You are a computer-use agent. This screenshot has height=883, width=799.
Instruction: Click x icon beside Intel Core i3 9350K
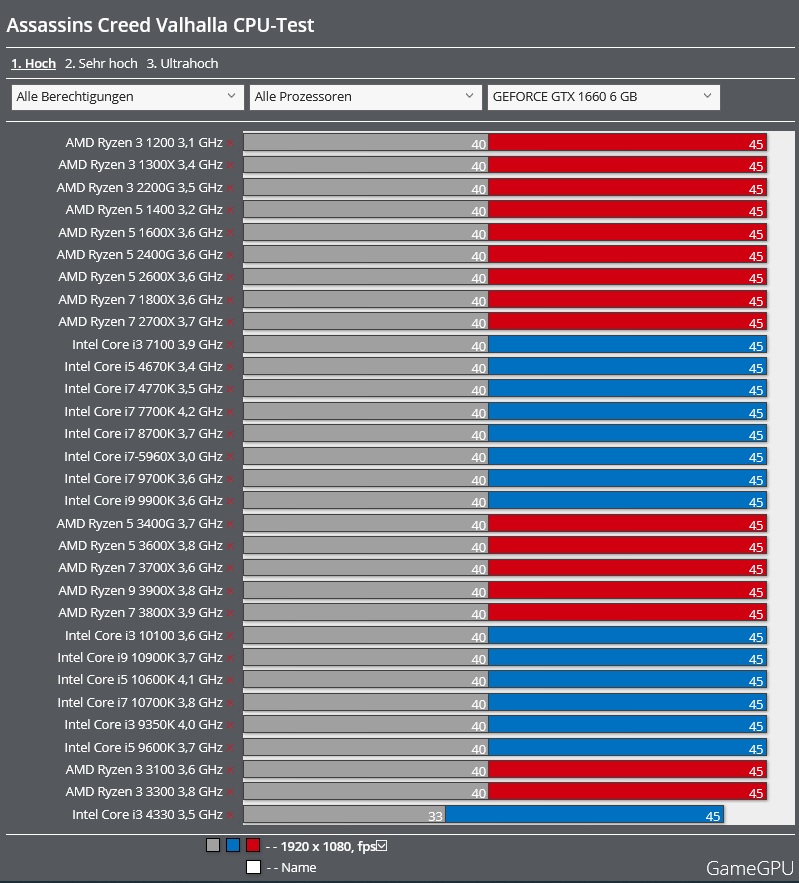(x=230, y=726)
